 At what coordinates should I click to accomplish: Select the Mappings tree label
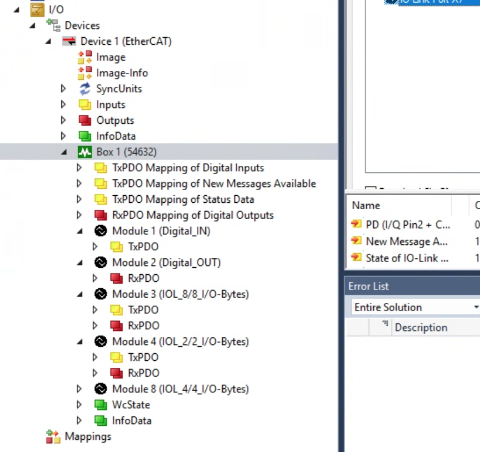tap(88, 437)
